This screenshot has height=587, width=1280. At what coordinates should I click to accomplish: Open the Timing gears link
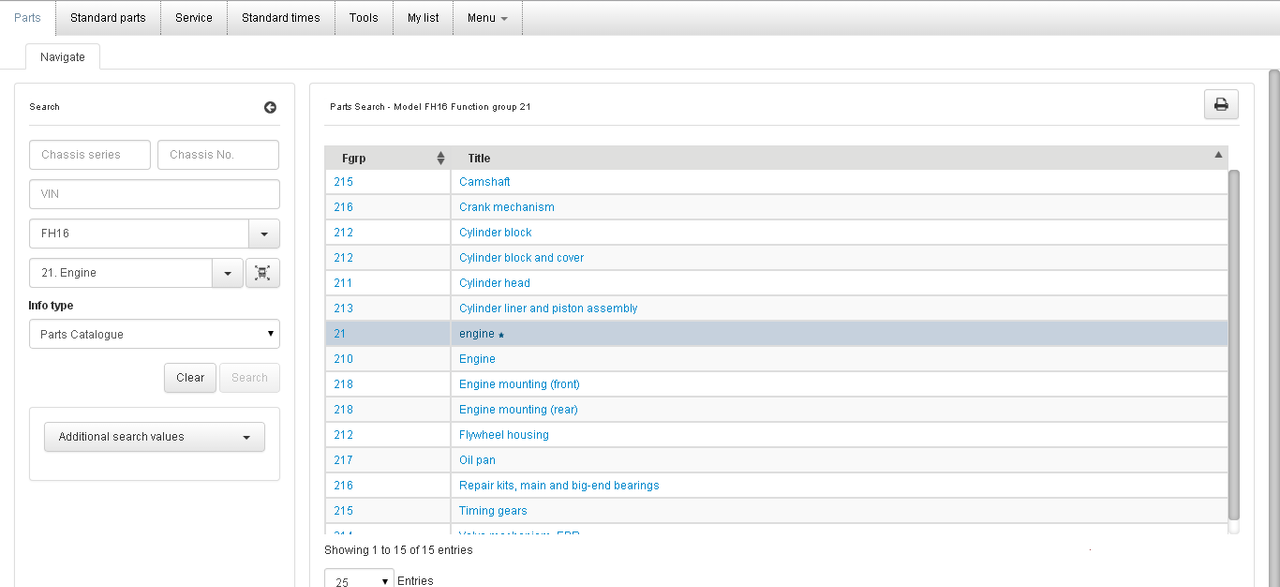pos(493,511)
